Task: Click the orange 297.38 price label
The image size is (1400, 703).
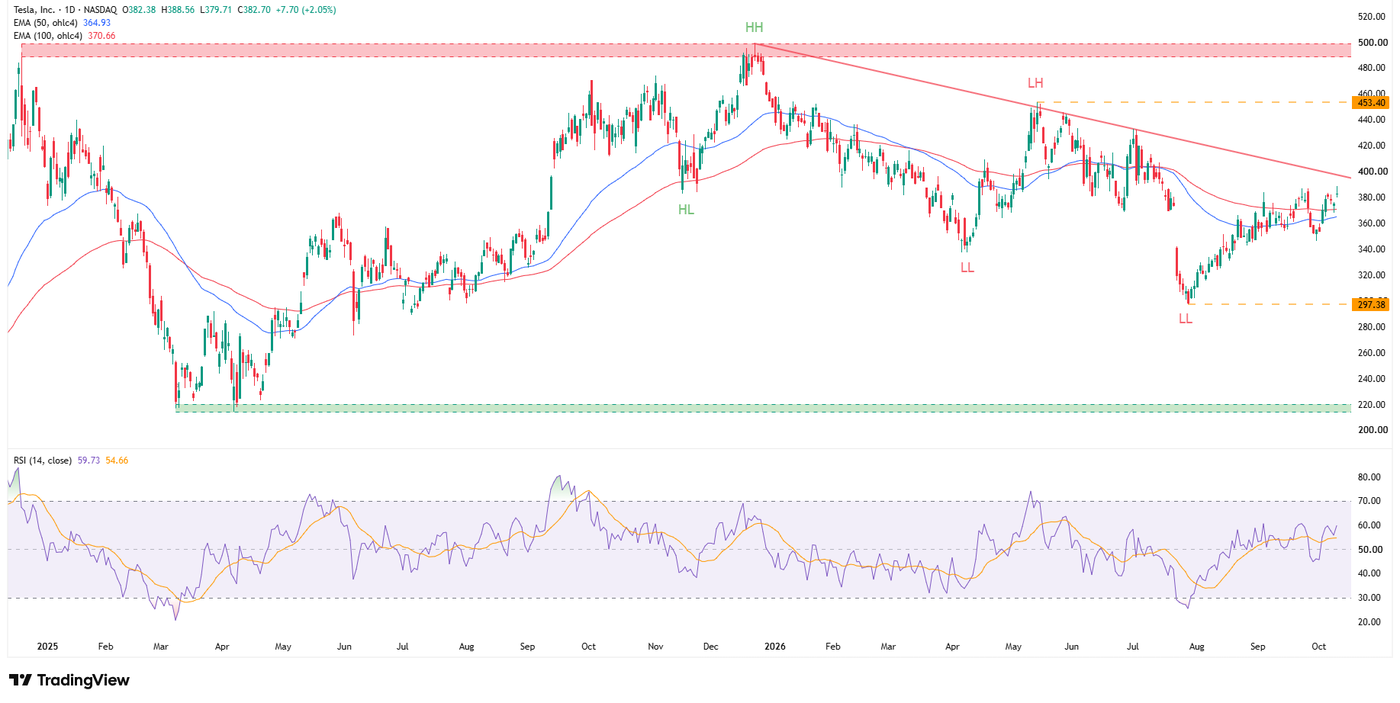Action: [1370, 304]
